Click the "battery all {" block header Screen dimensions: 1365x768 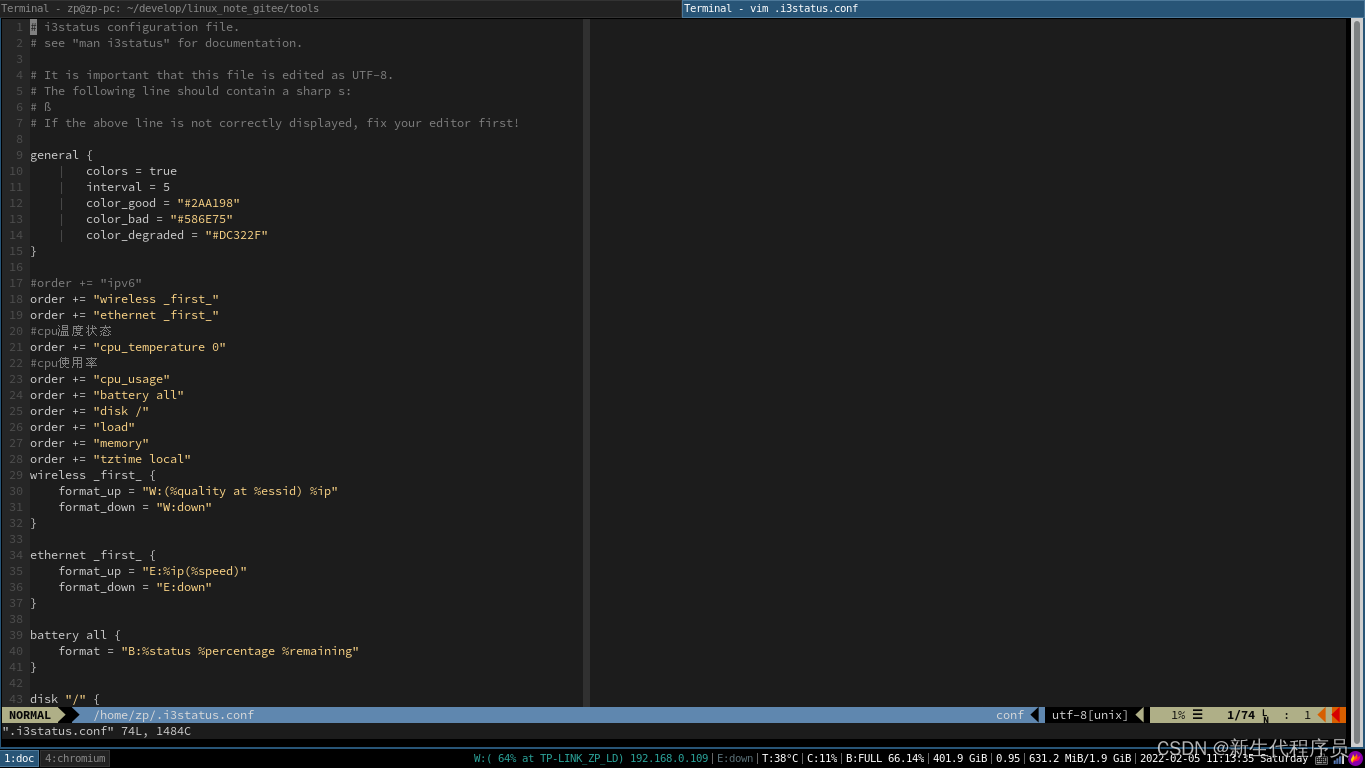pyautogui.click(x=75, y=635)
